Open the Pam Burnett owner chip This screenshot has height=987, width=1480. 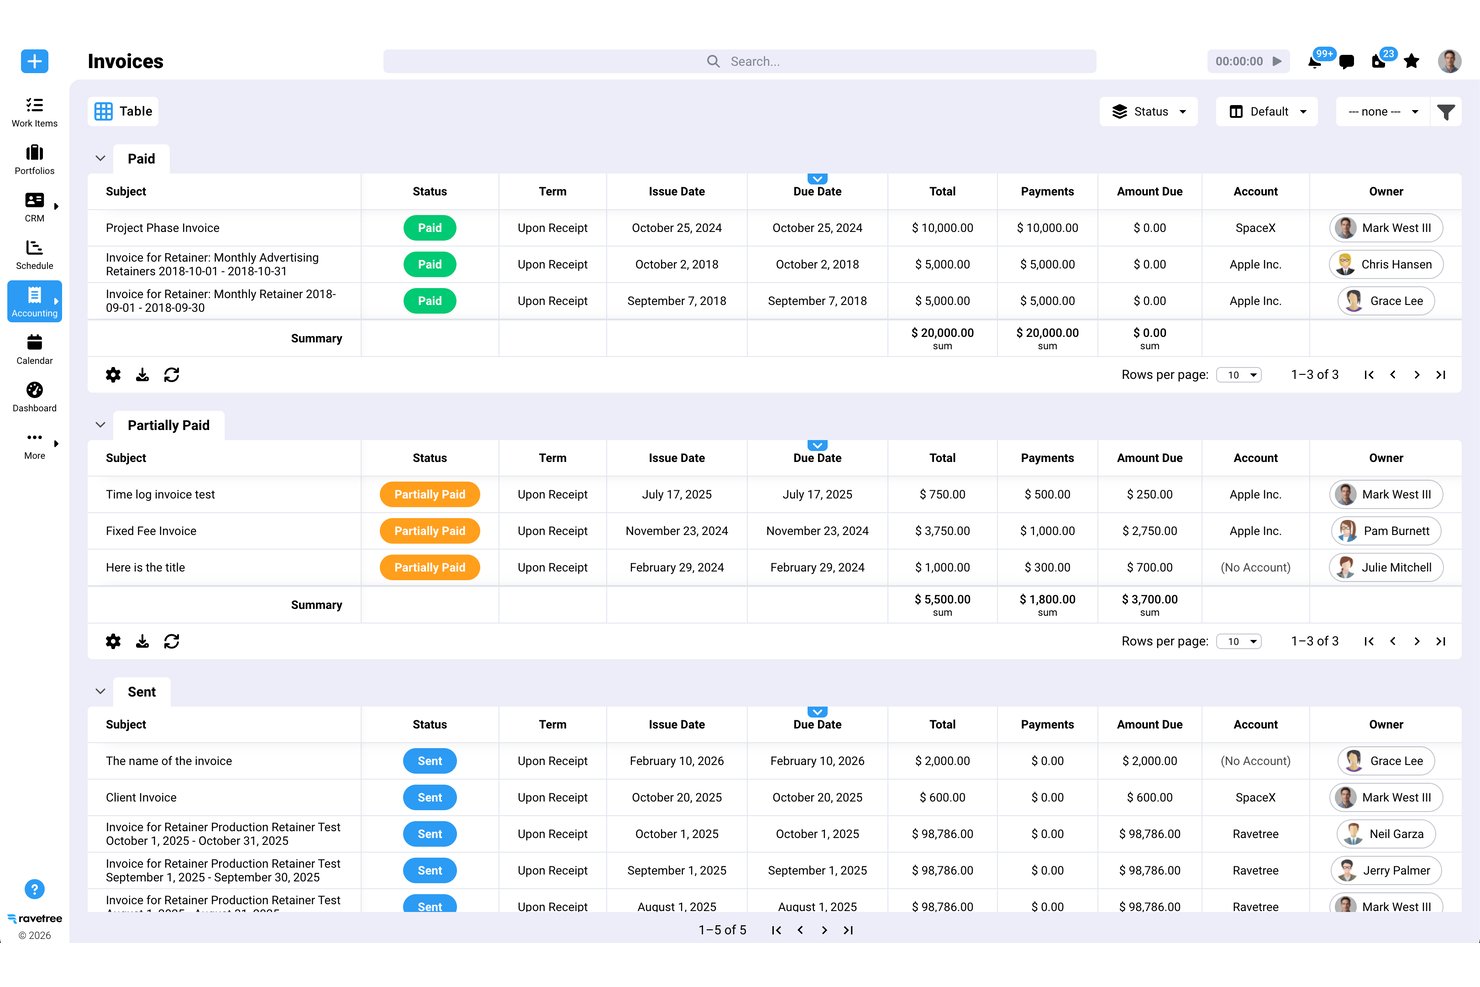(1386, 531)
